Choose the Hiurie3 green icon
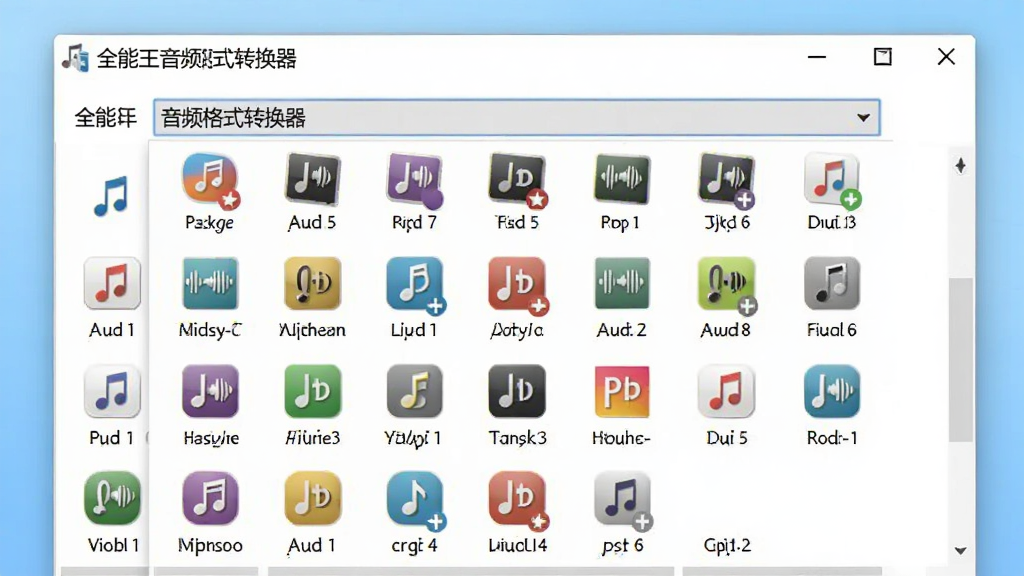The width and height of the screenshot is (1024, 576). (x=313, y=391)
